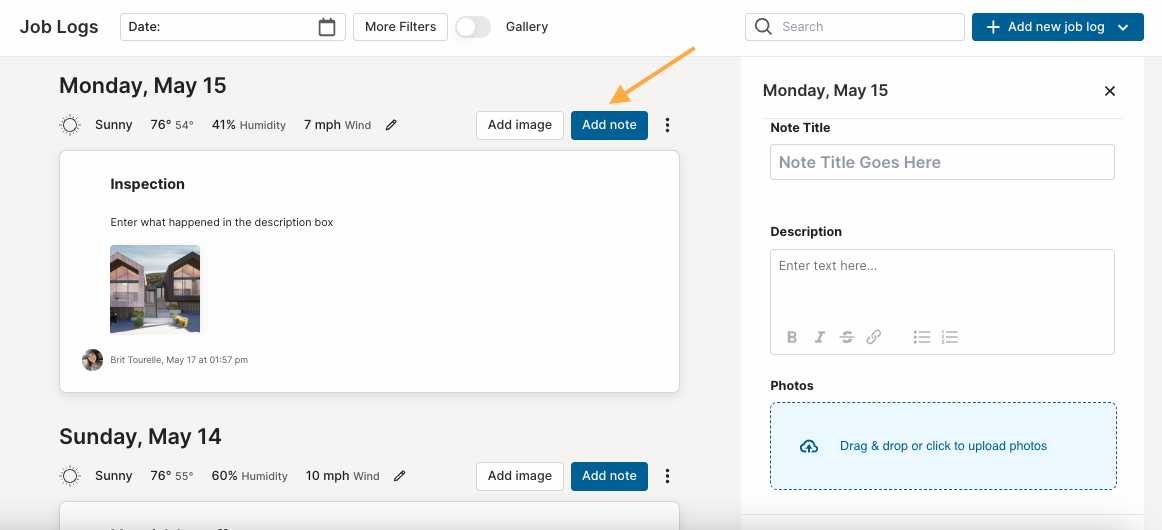This screenshot has height=530, width=1162.
Task: Insert numbered list in Description editor
Action: [x=950, y=337]
